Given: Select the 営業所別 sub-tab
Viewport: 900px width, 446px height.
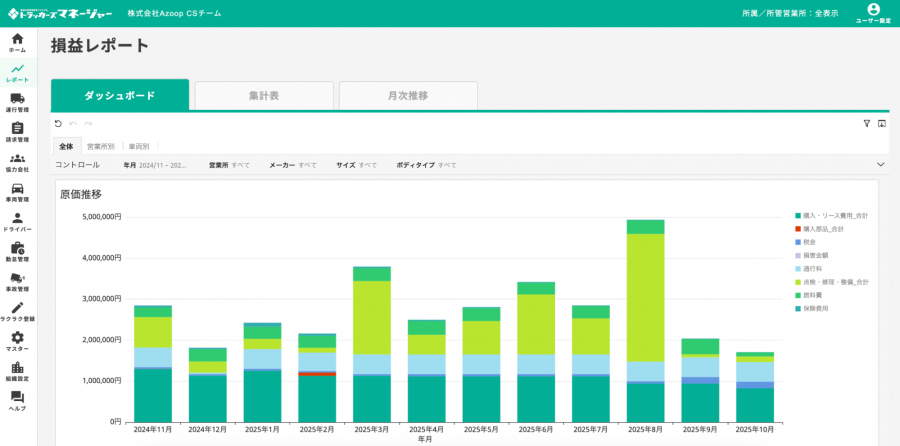Looking at the screenshot, I should [100, 146].
